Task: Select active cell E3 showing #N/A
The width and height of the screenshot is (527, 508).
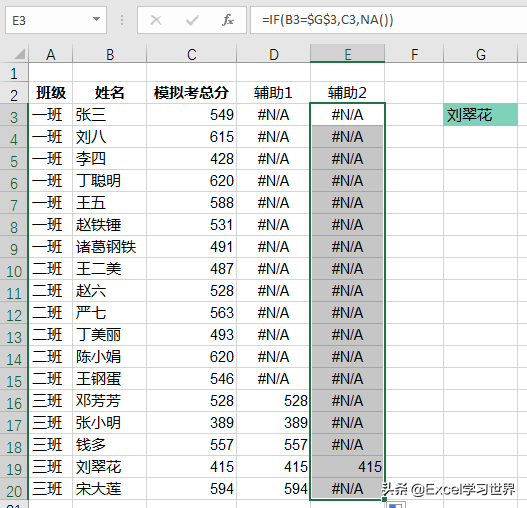Action: click(348, 115)
